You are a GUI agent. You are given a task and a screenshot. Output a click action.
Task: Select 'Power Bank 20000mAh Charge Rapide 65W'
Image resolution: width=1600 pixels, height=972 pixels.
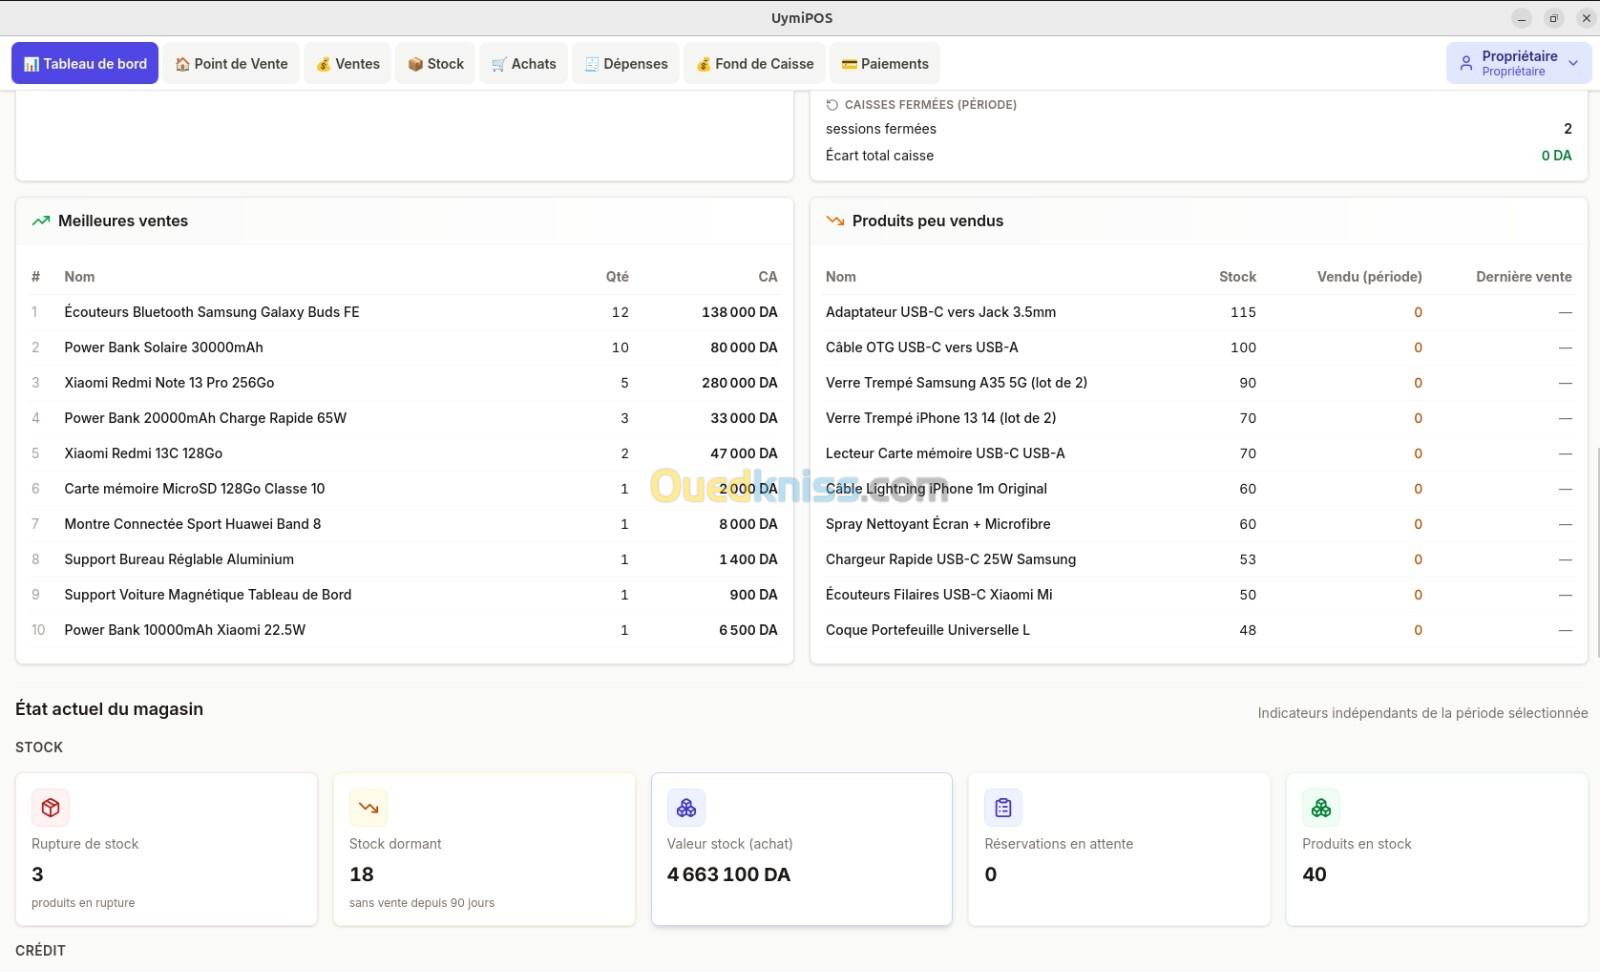[x=205, y=418]
